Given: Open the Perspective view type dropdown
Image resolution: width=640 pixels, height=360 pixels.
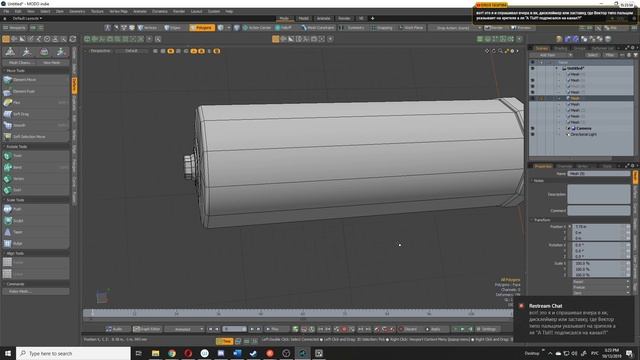Looking at the screenshot, I should (100, 51).
